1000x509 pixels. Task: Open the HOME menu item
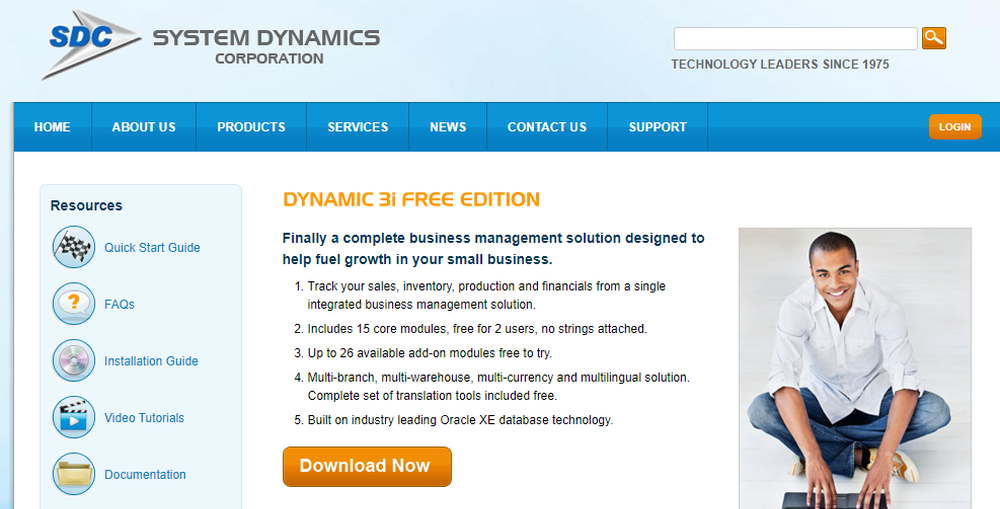(52, 127)
